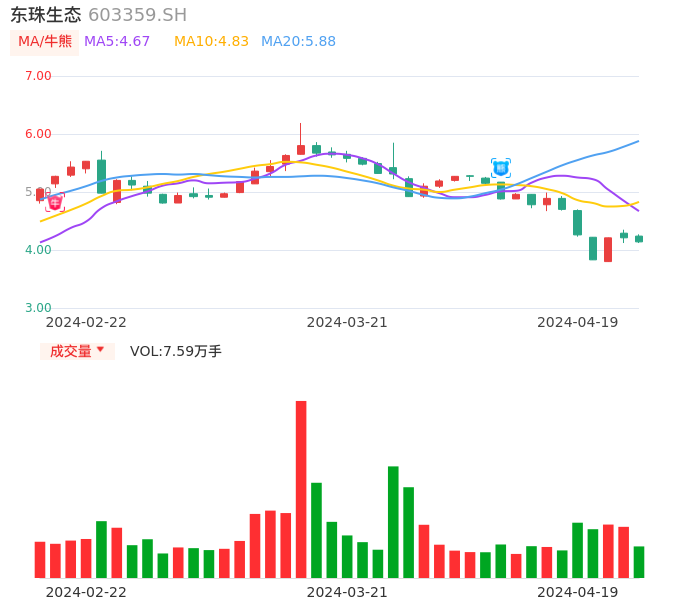The height and width of the screenshot is (606, 686).
Task: Click the tallest red volume bar
Action: pos(301,489)
